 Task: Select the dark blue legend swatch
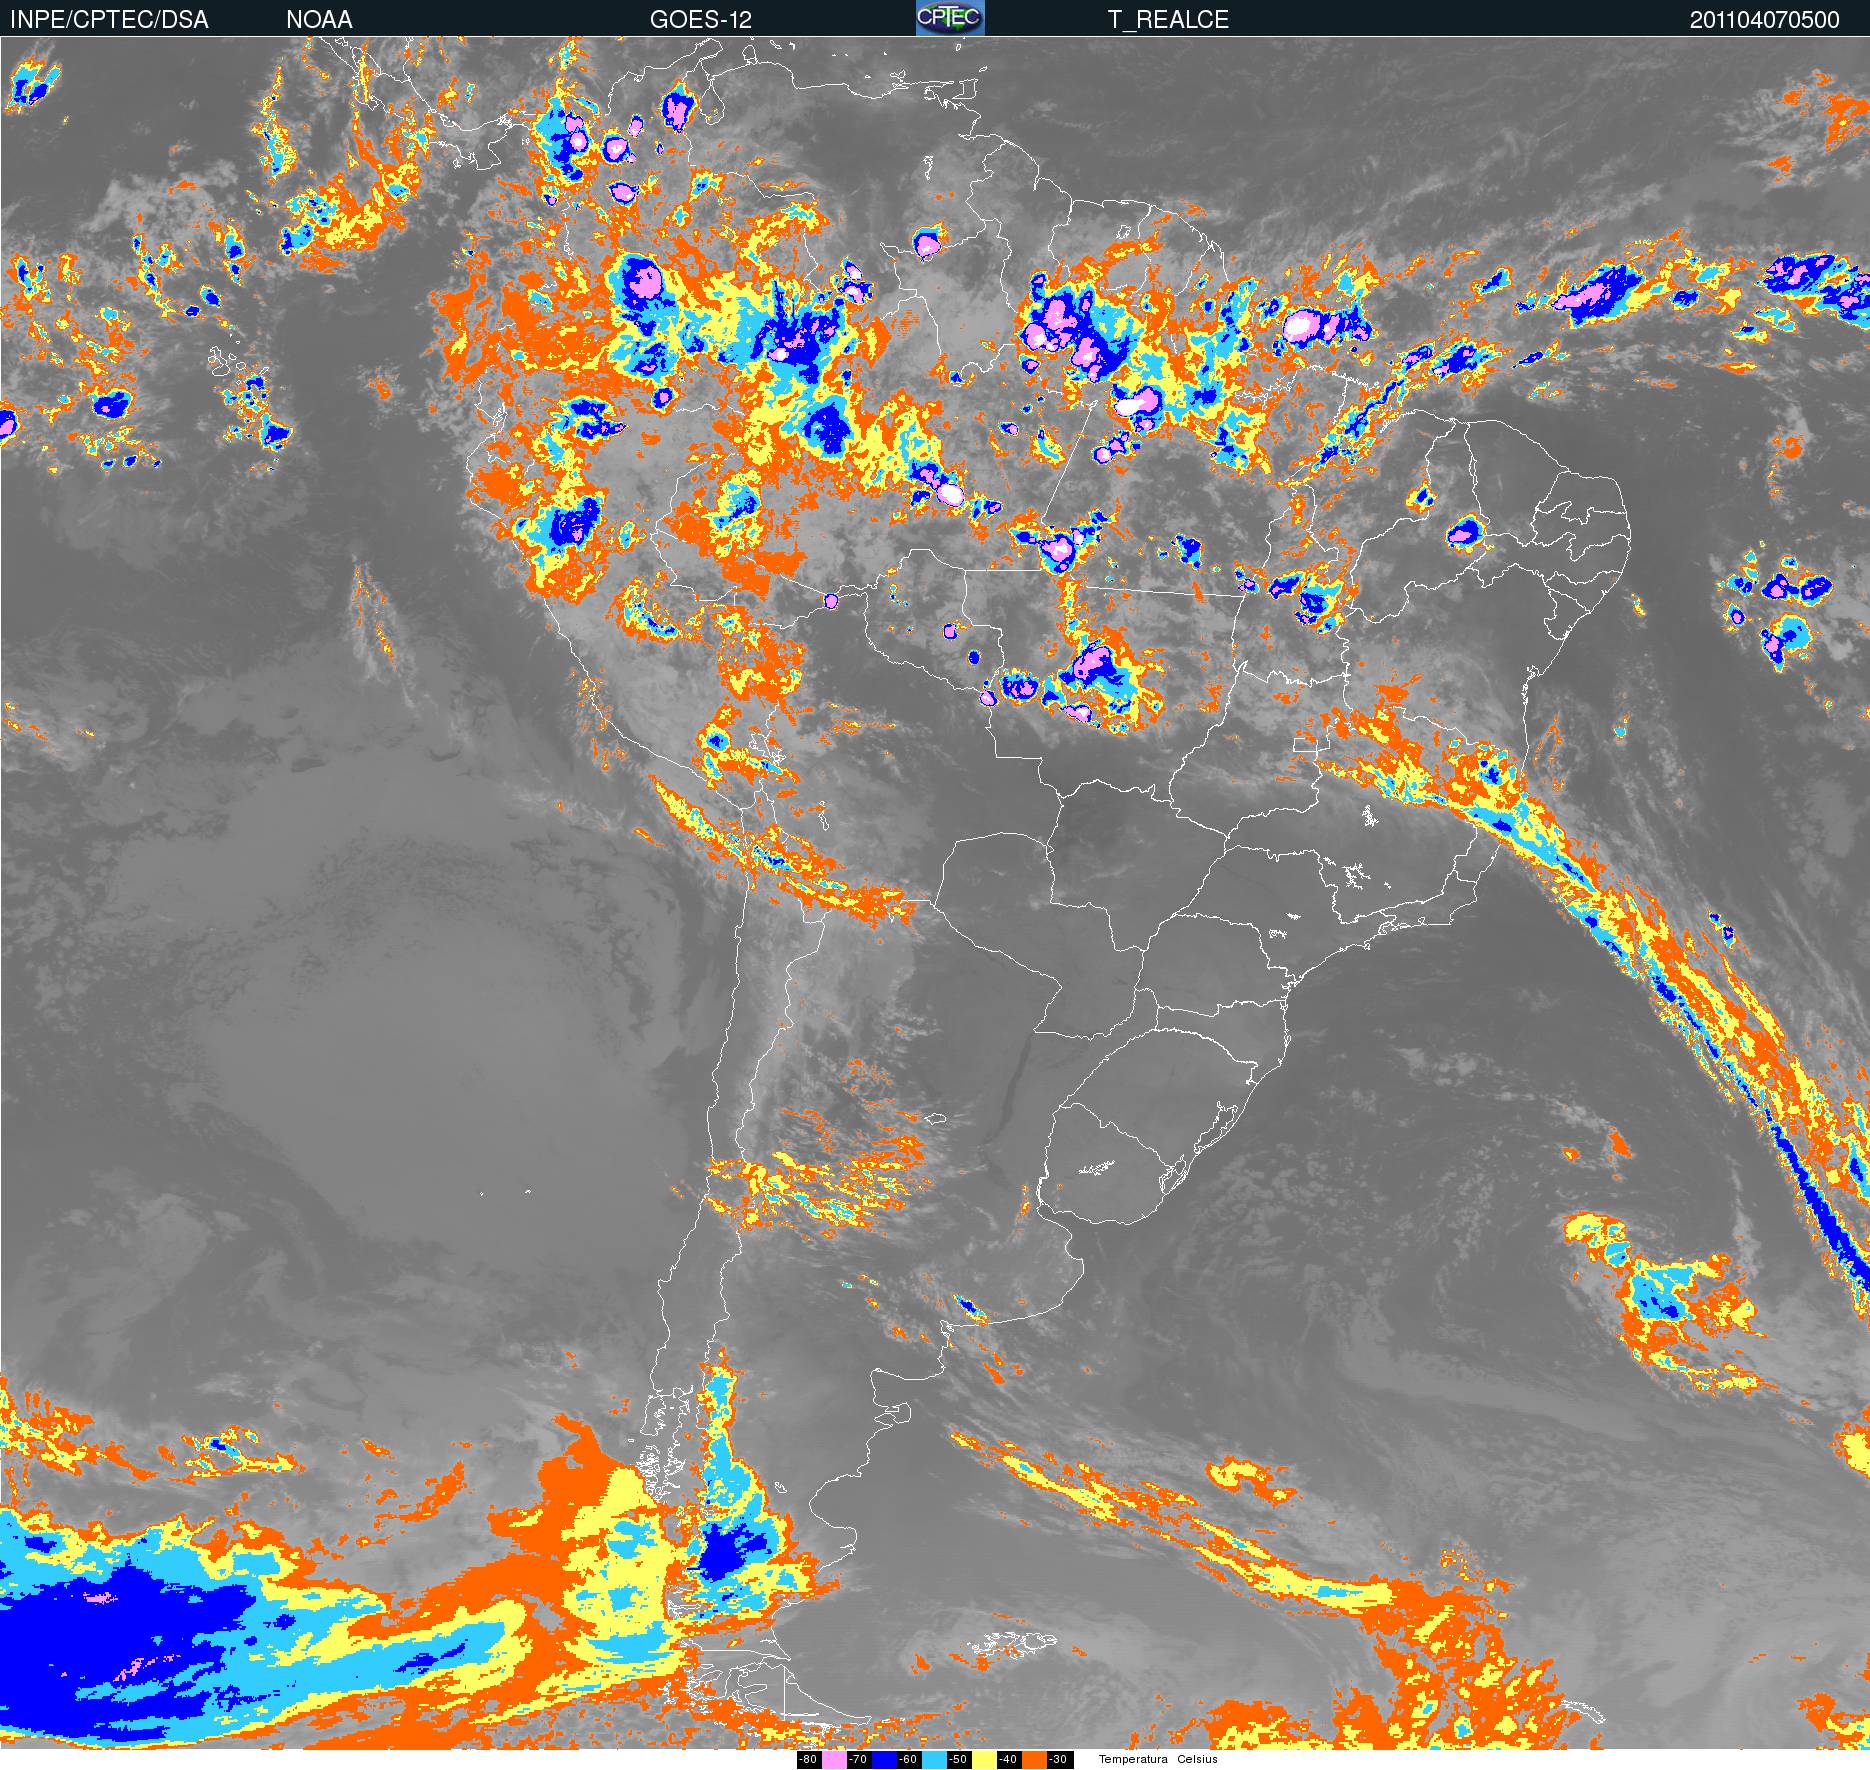[884, 1759]
